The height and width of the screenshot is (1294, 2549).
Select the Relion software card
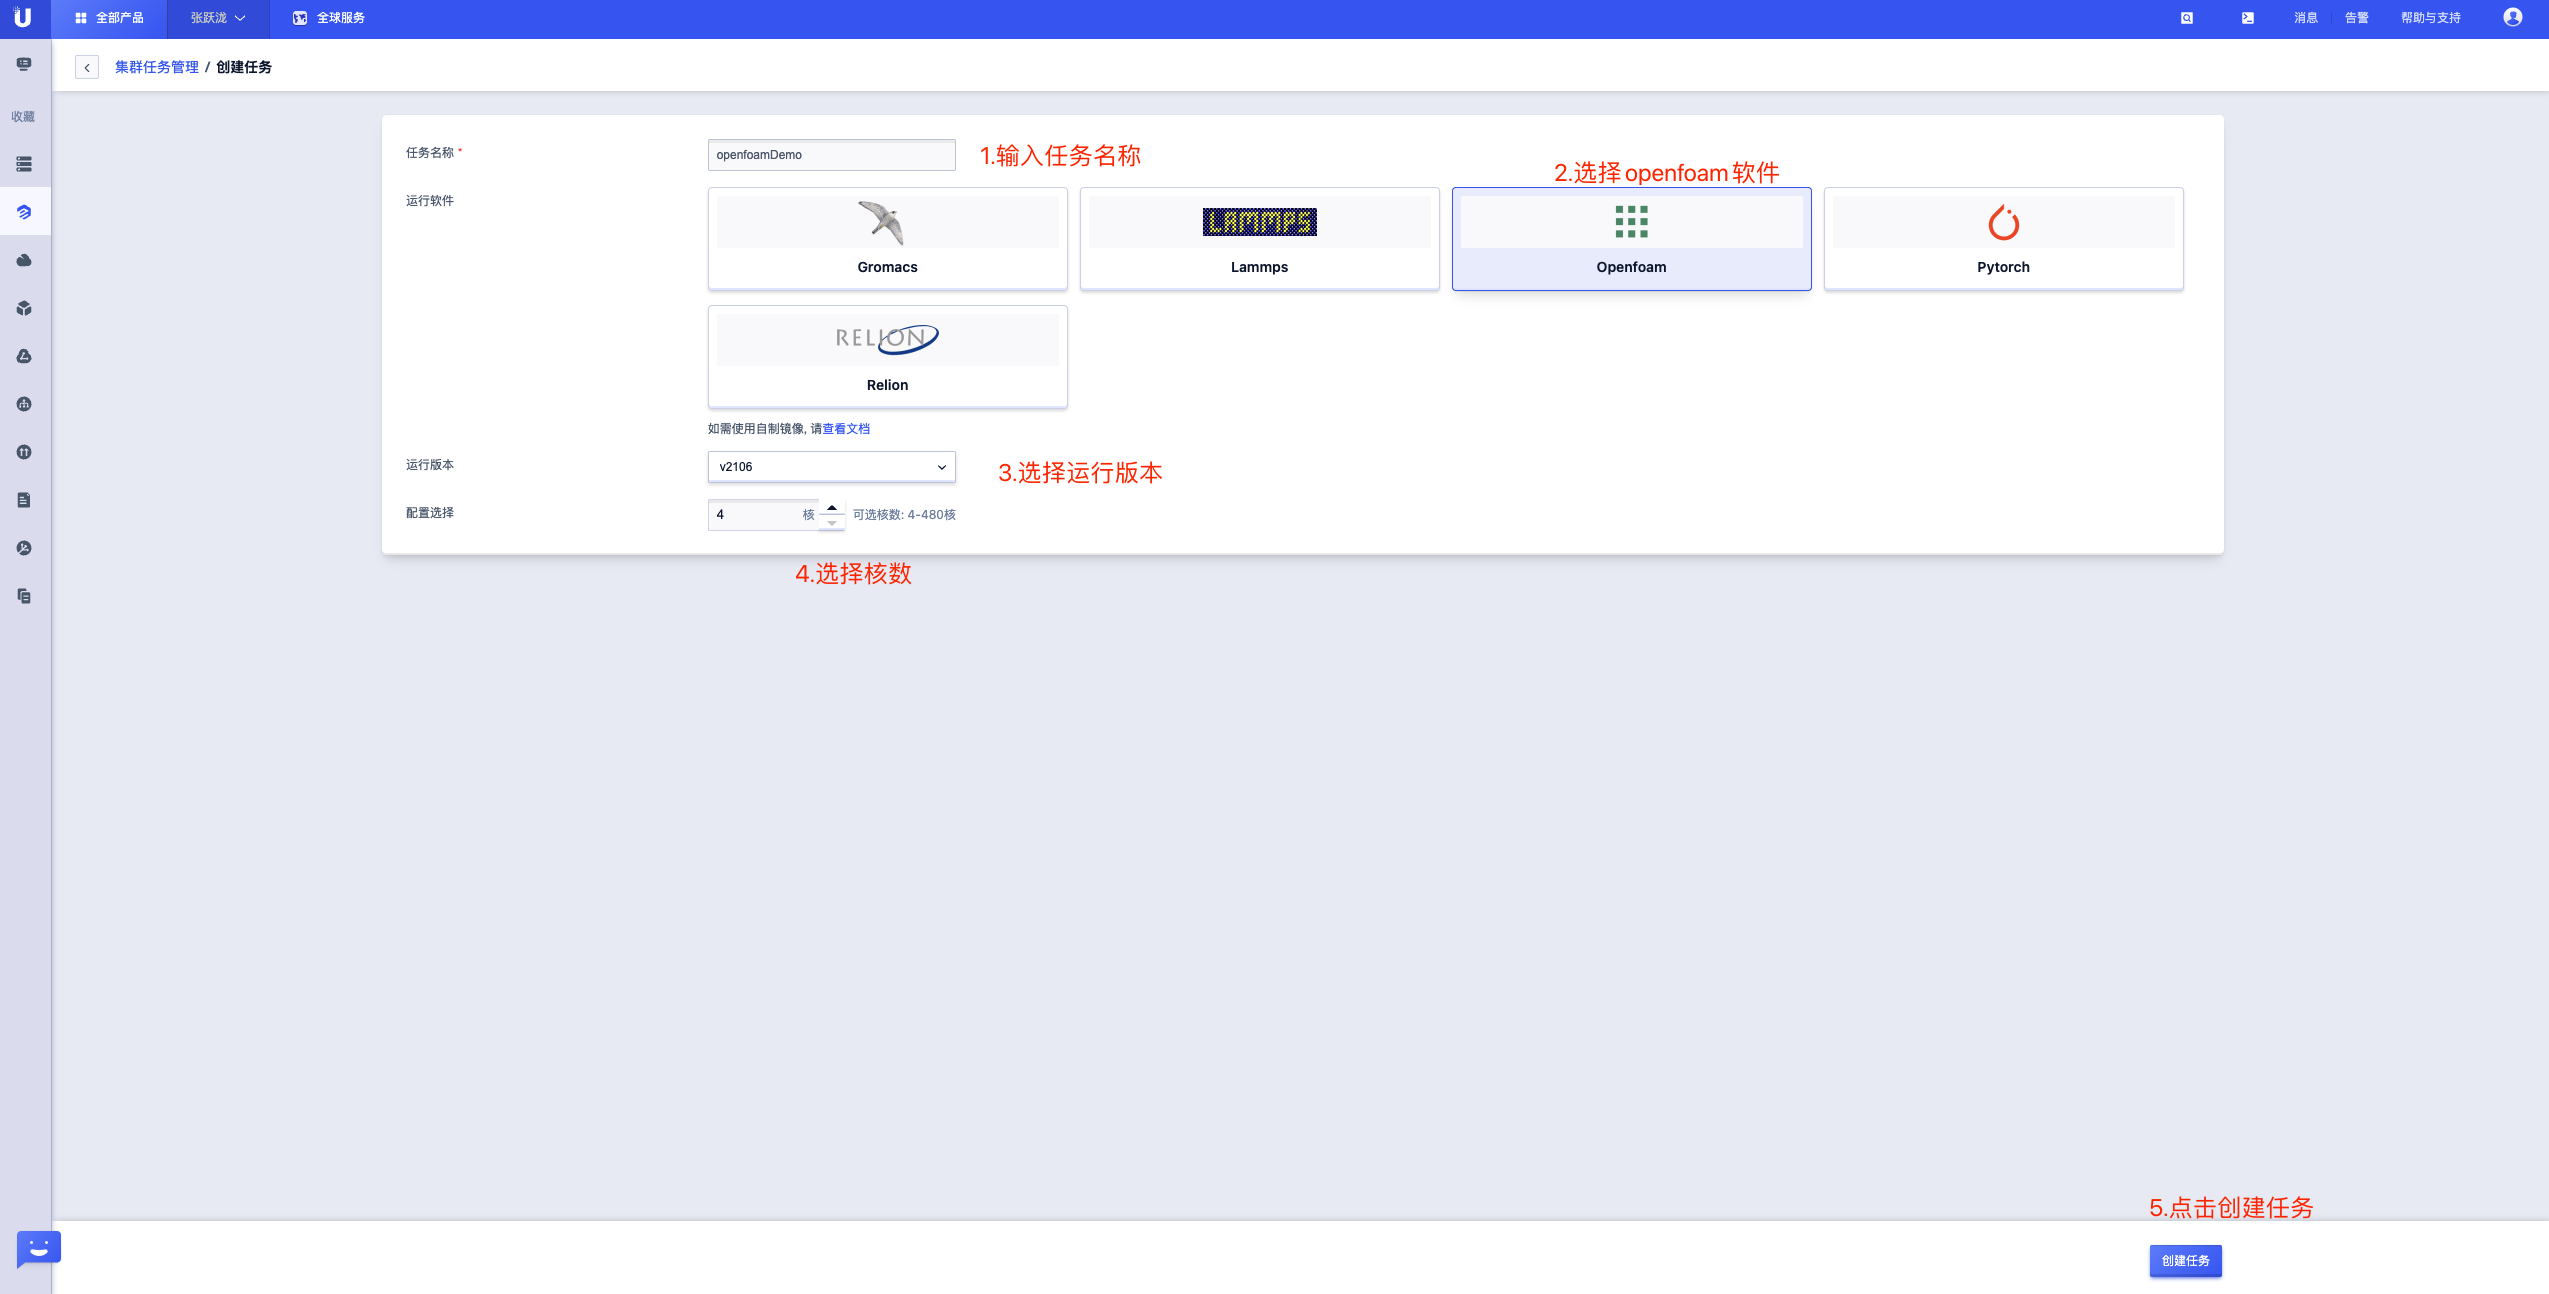[887, 356]
